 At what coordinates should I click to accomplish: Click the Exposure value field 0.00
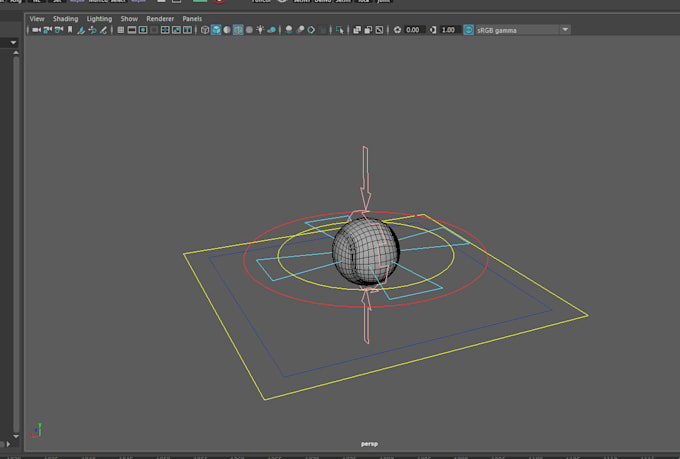pos(413,30)
